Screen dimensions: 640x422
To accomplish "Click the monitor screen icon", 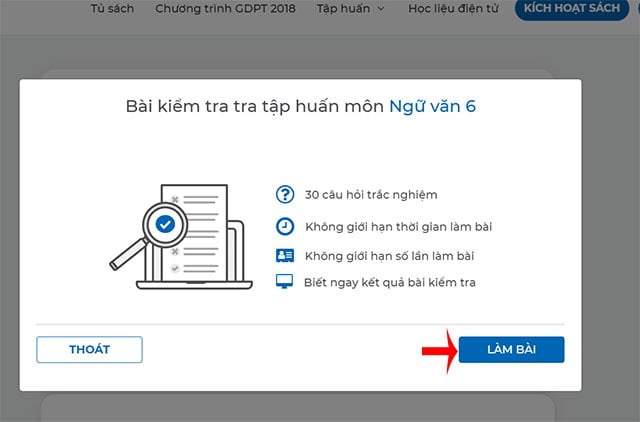I will coord(284,282).
